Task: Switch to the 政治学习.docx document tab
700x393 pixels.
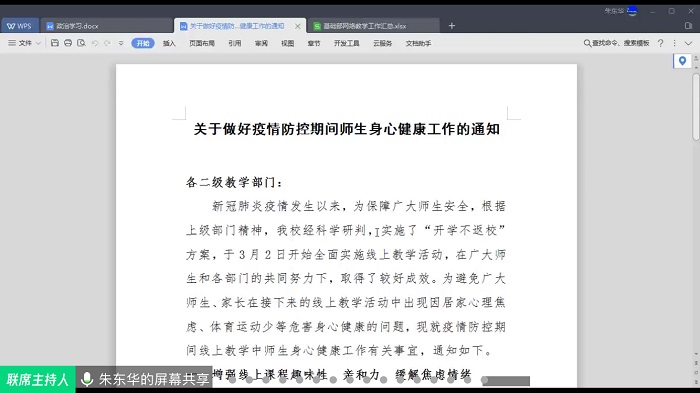Action: click(107, 26)
